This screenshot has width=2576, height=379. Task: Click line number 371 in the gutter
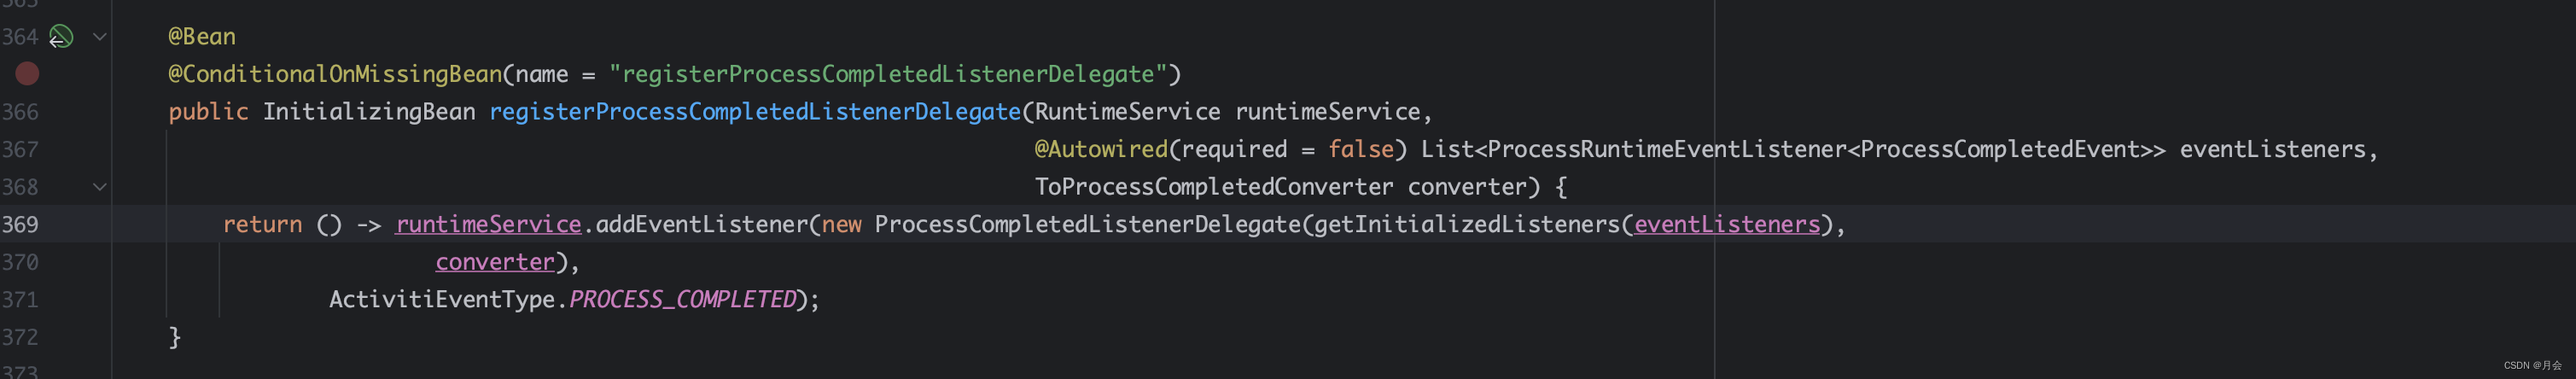coord(20,299)
